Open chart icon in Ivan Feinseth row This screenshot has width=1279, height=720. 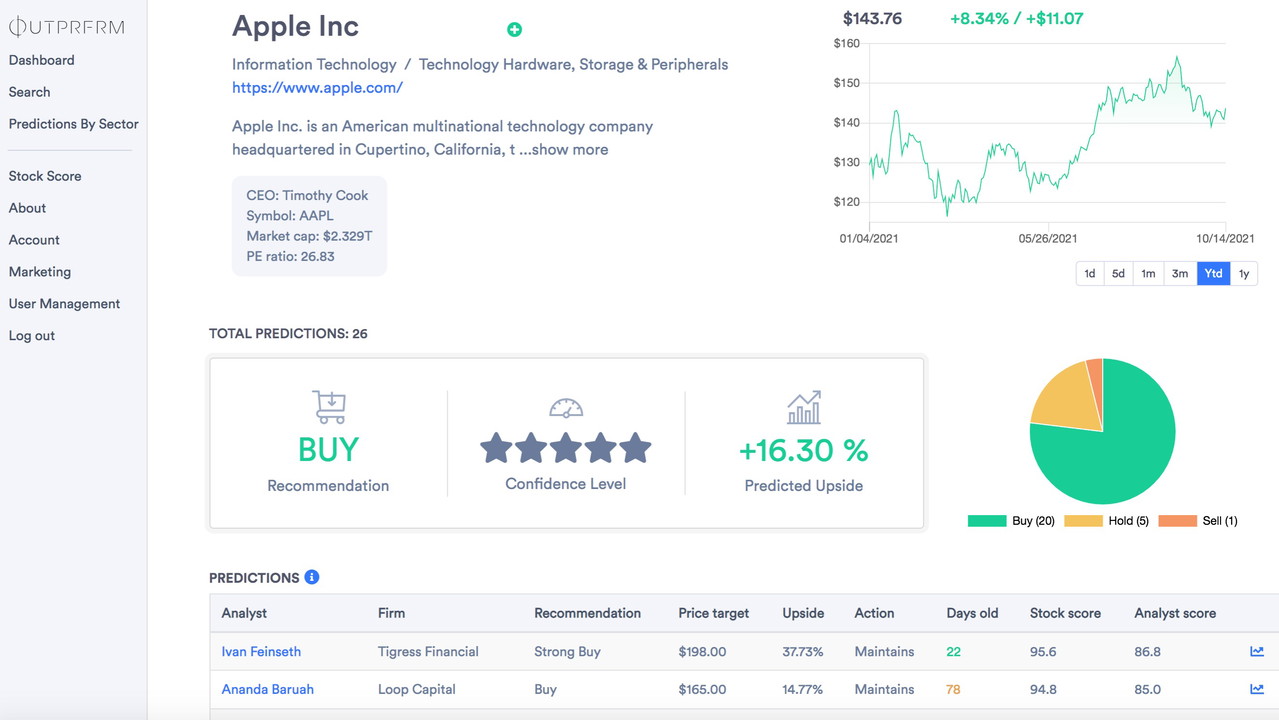pos(1257,651)
